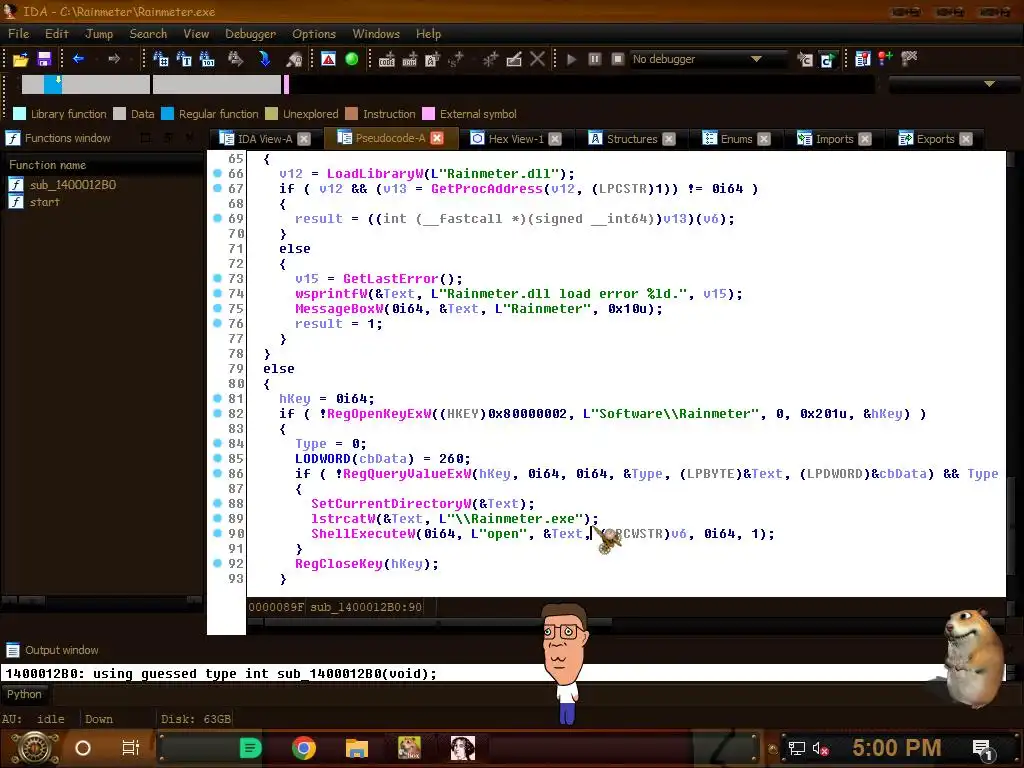Click Library function cyan legend swatch

point(20,114)
